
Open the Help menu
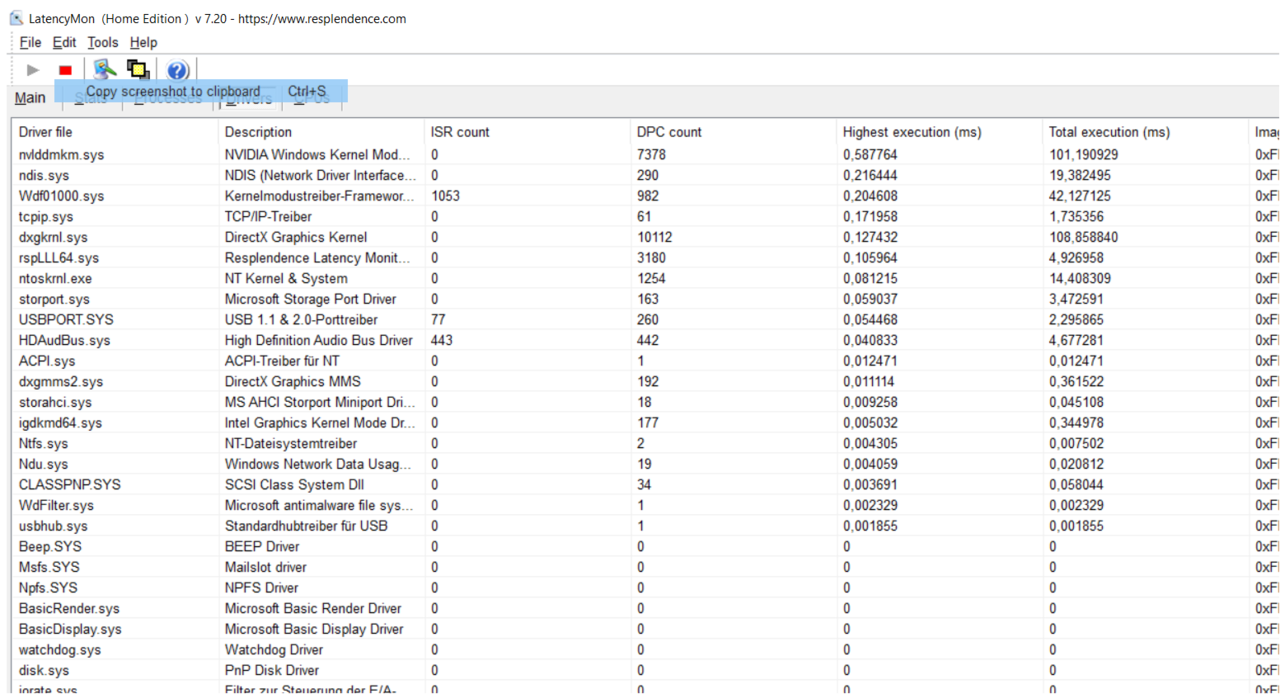(143, 42)
